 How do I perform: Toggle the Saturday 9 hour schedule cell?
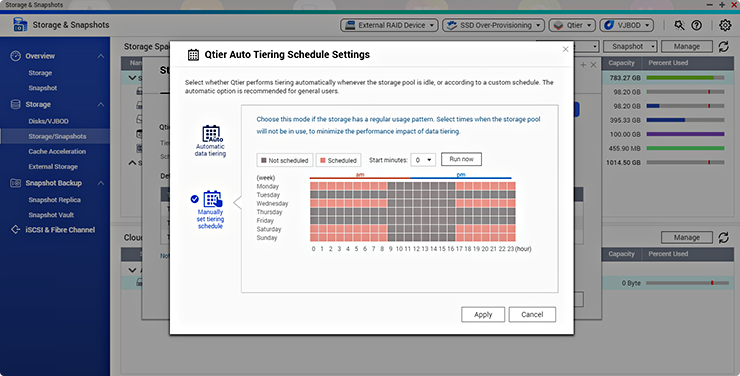[x=391, y=229]
